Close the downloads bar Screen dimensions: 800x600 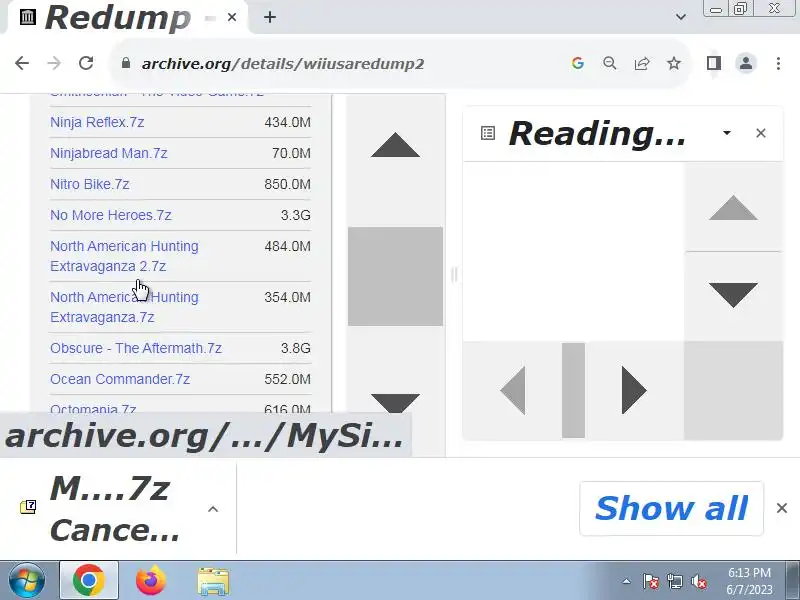pyautogui.click(x=782, y=508)
